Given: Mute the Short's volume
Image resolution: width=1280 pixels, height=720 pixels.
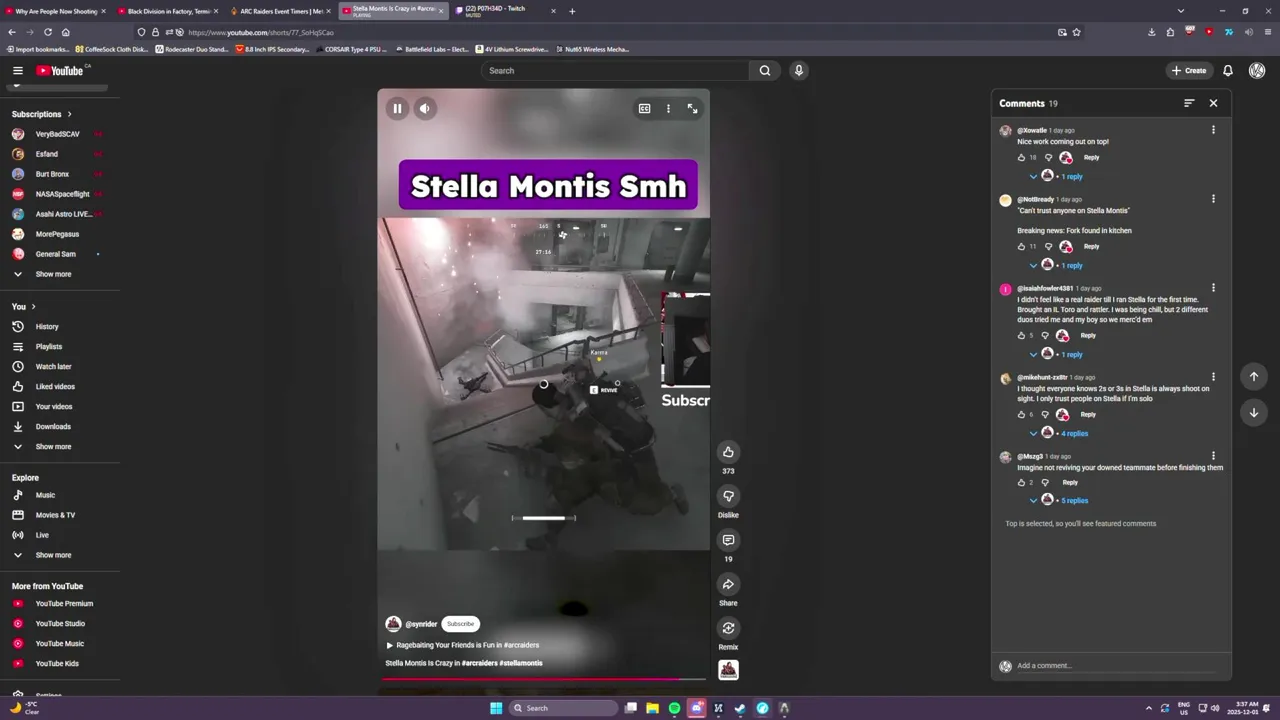Looking at the screenshot, I should click(425, 108).
